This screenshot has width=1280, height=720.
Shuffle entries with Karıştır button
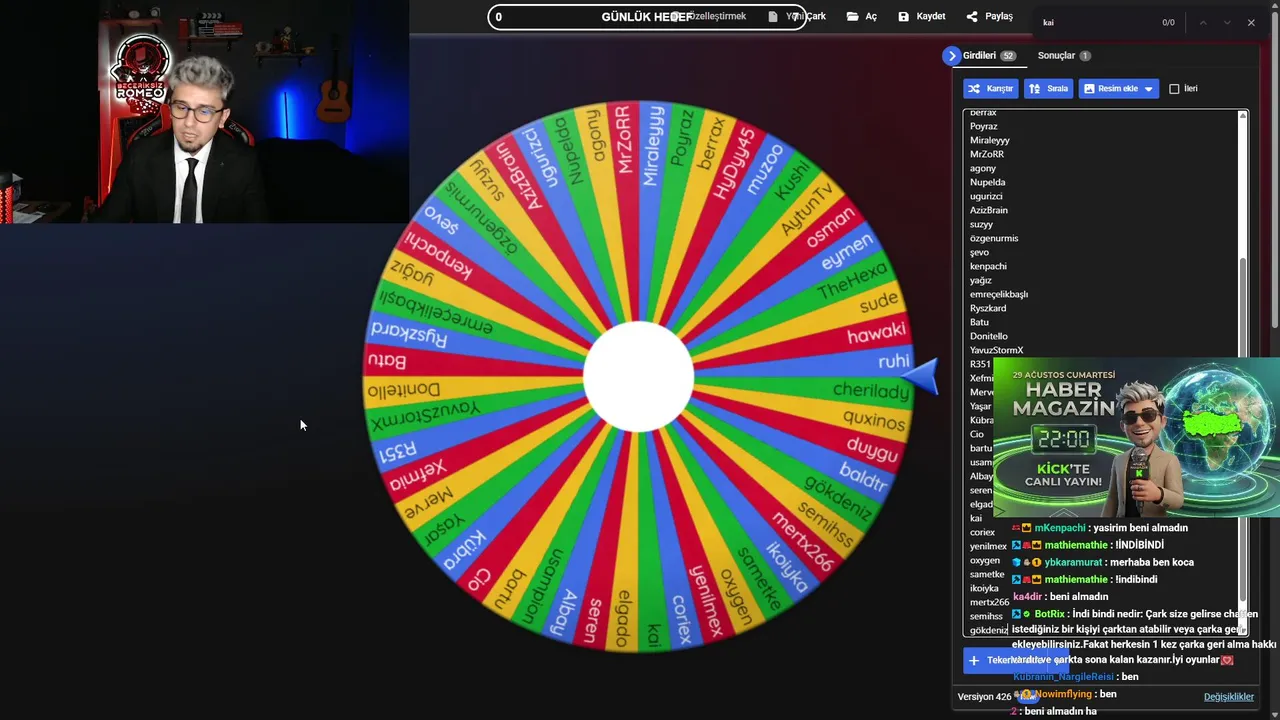click(x=991, y=89)
